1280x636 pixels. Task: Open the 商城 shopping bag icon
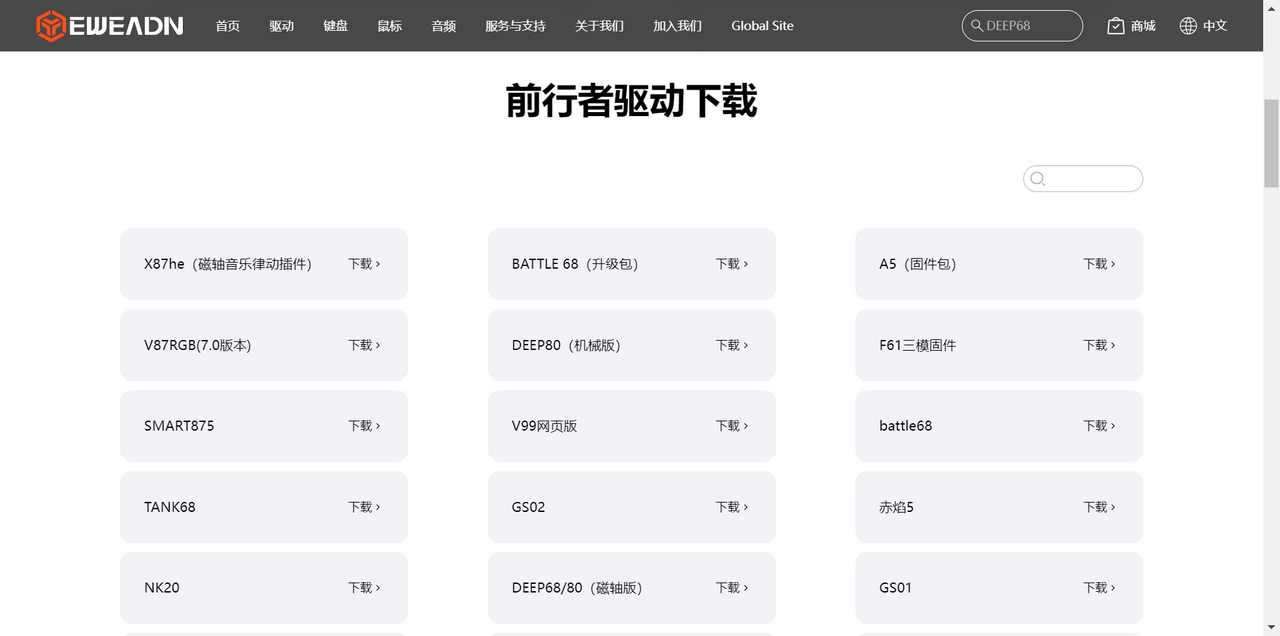(x=1116, y=25)
